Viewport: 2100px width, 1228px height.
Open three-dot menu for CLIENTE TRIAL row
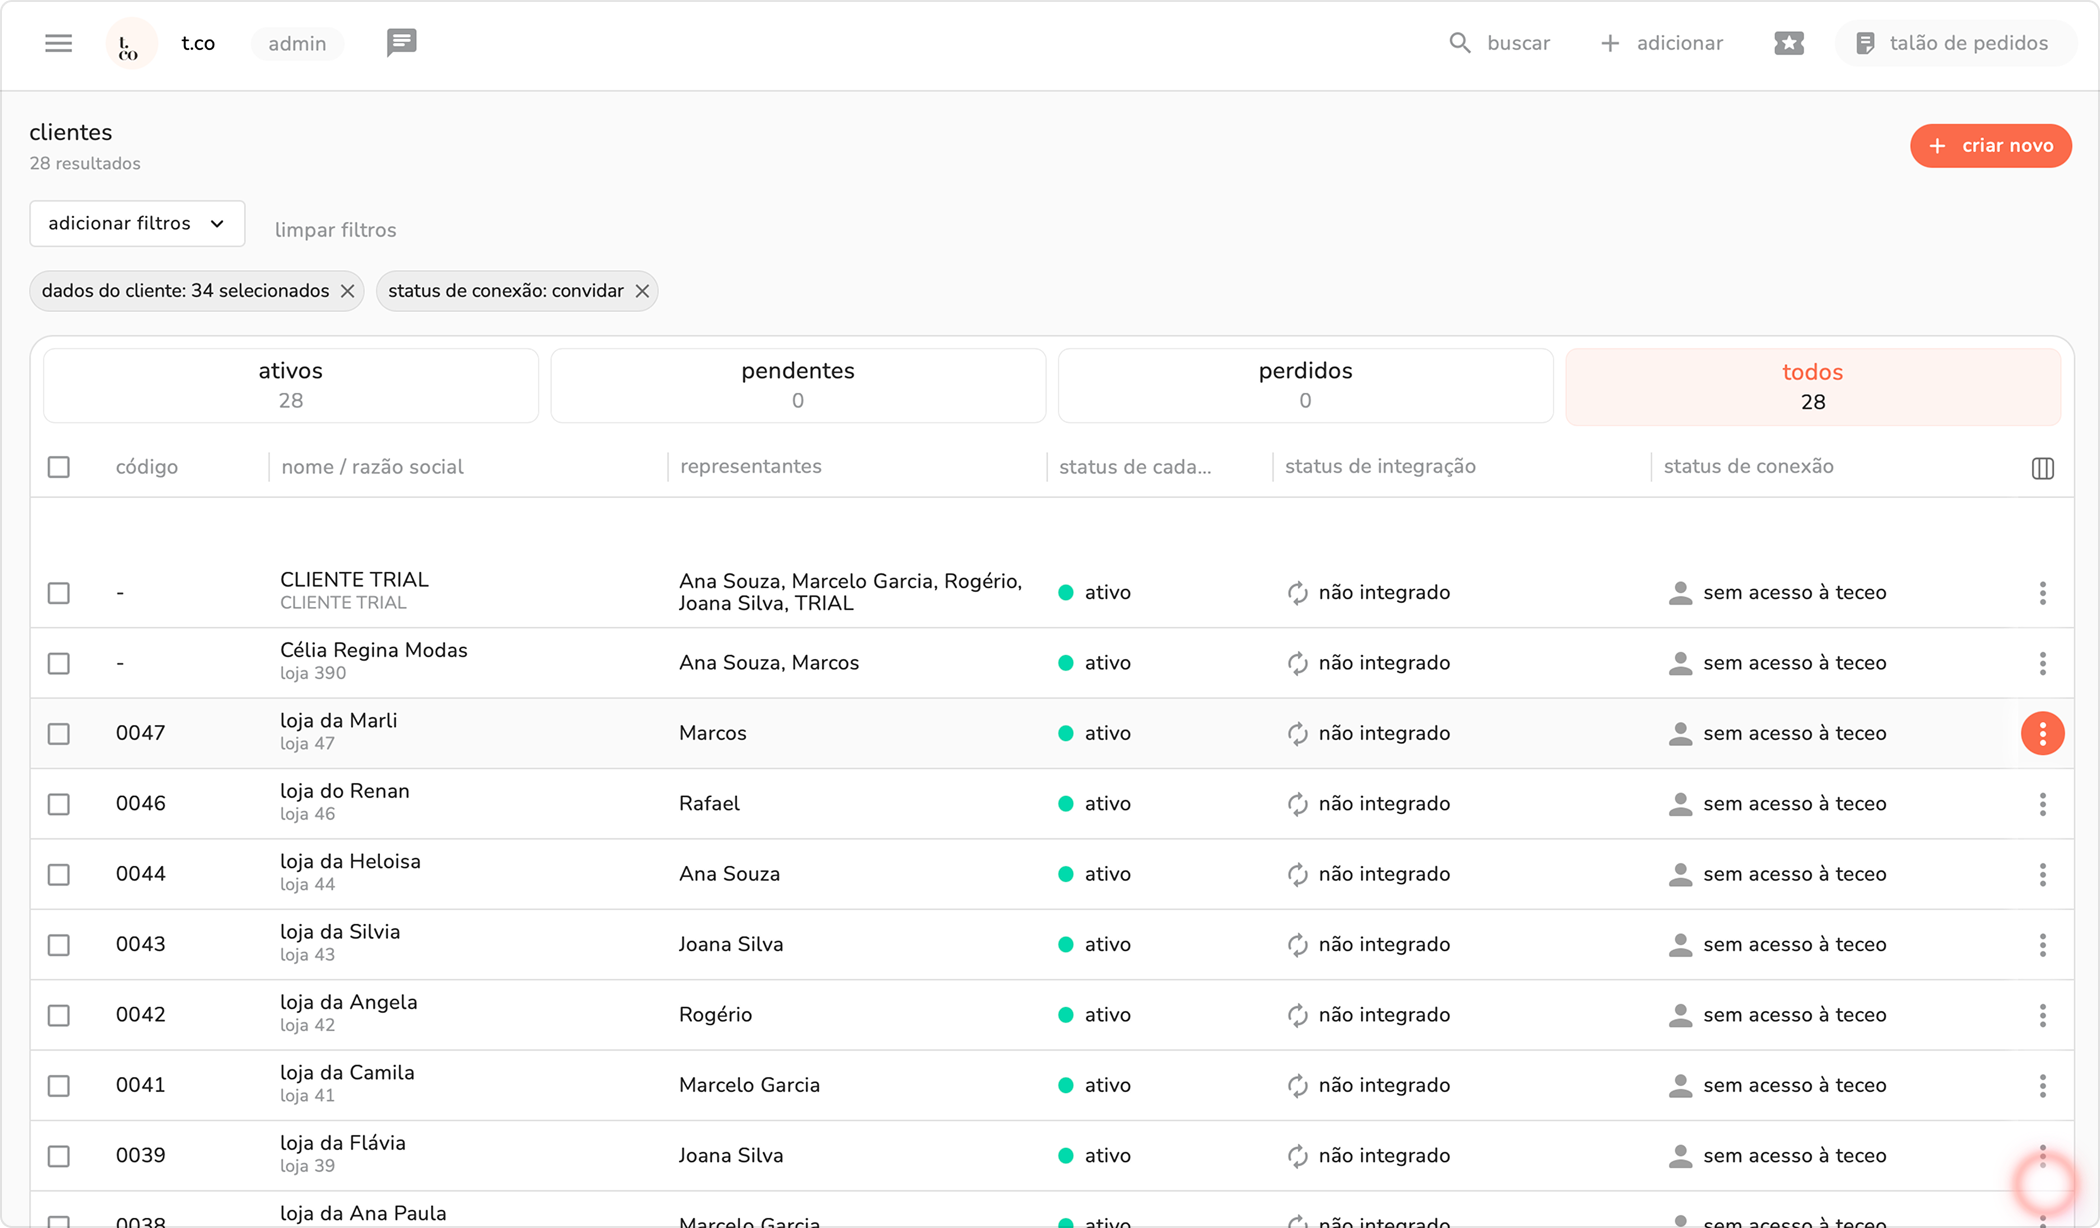pos(2042,593)
